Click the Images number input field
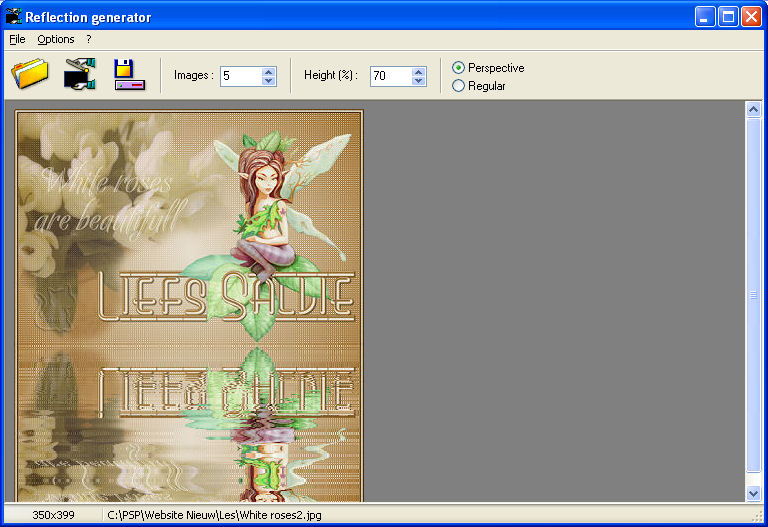This screenshot has width=768, height=527. point(241,76)
